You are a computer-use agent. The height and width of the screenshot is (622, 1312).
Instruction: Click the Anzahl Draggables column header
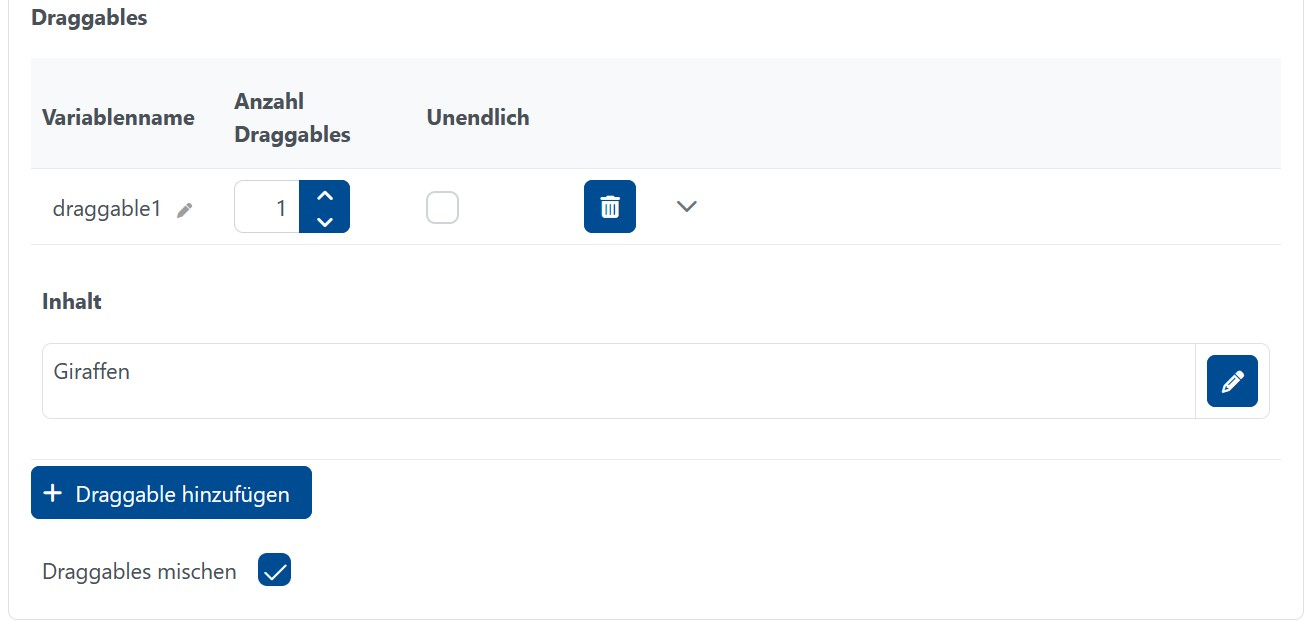coord(292,118)
